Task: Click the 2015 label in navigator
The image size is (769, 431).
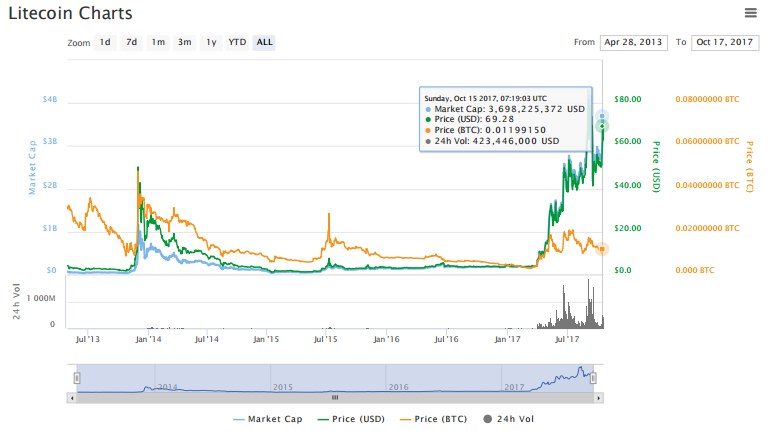Action: pos(283,387)
